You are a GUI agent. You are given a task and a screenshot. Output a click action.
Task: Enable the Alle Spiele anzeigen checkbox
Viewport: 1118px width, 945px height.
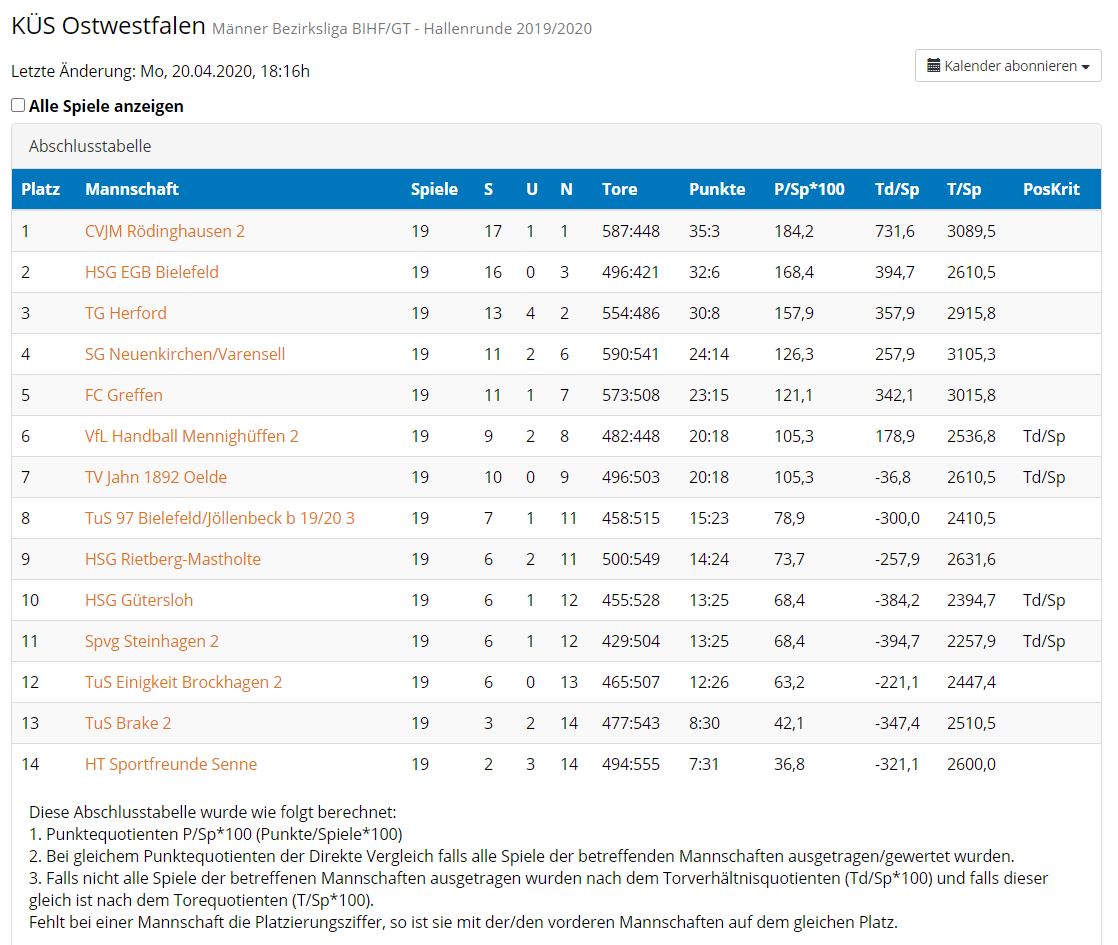(x=19, y=106)
